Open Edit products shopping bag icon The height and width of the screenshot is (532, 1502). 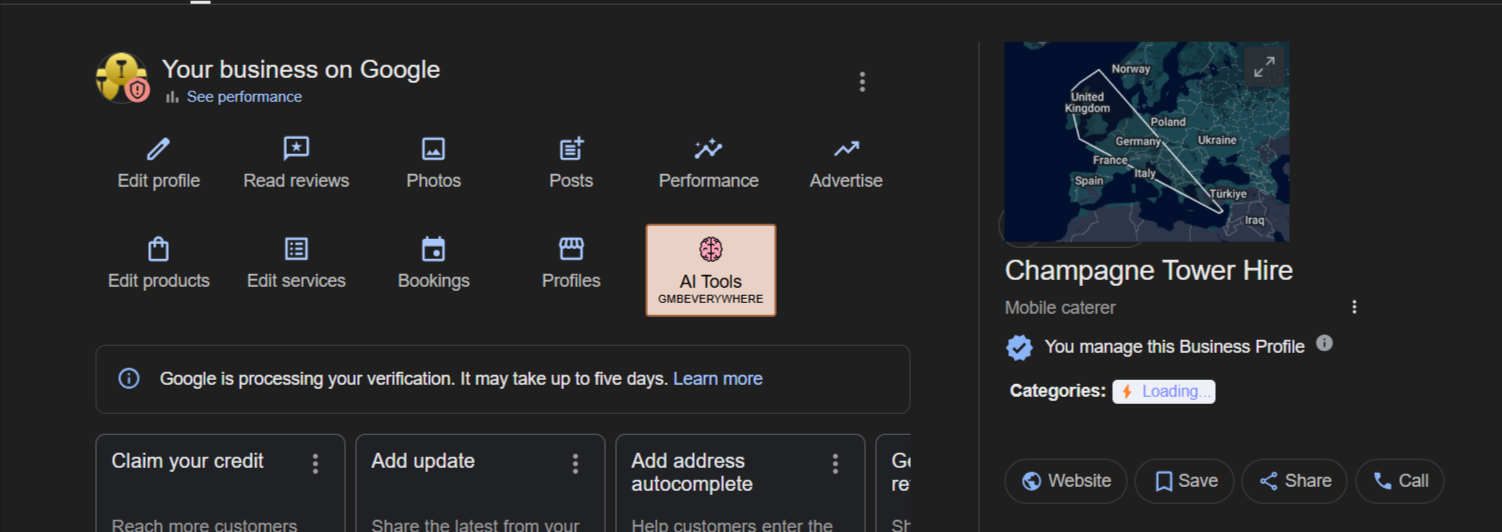(x=158, y=249)
